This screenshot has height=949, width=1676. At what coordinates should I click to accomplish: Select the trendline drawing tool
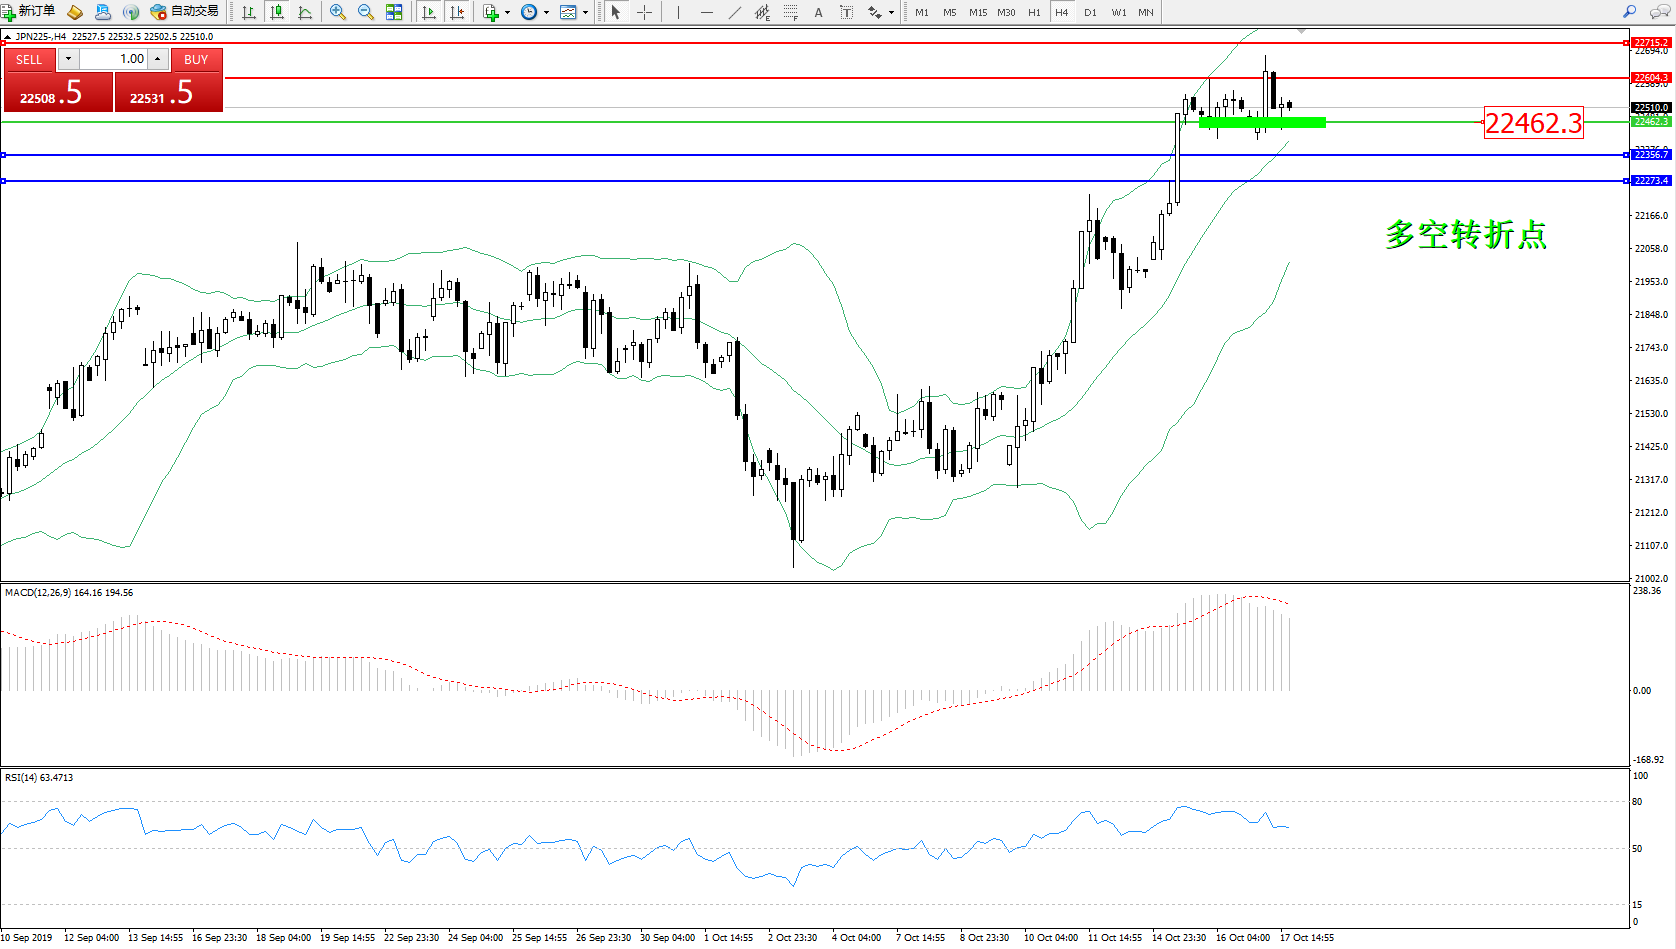pos(735,12)
